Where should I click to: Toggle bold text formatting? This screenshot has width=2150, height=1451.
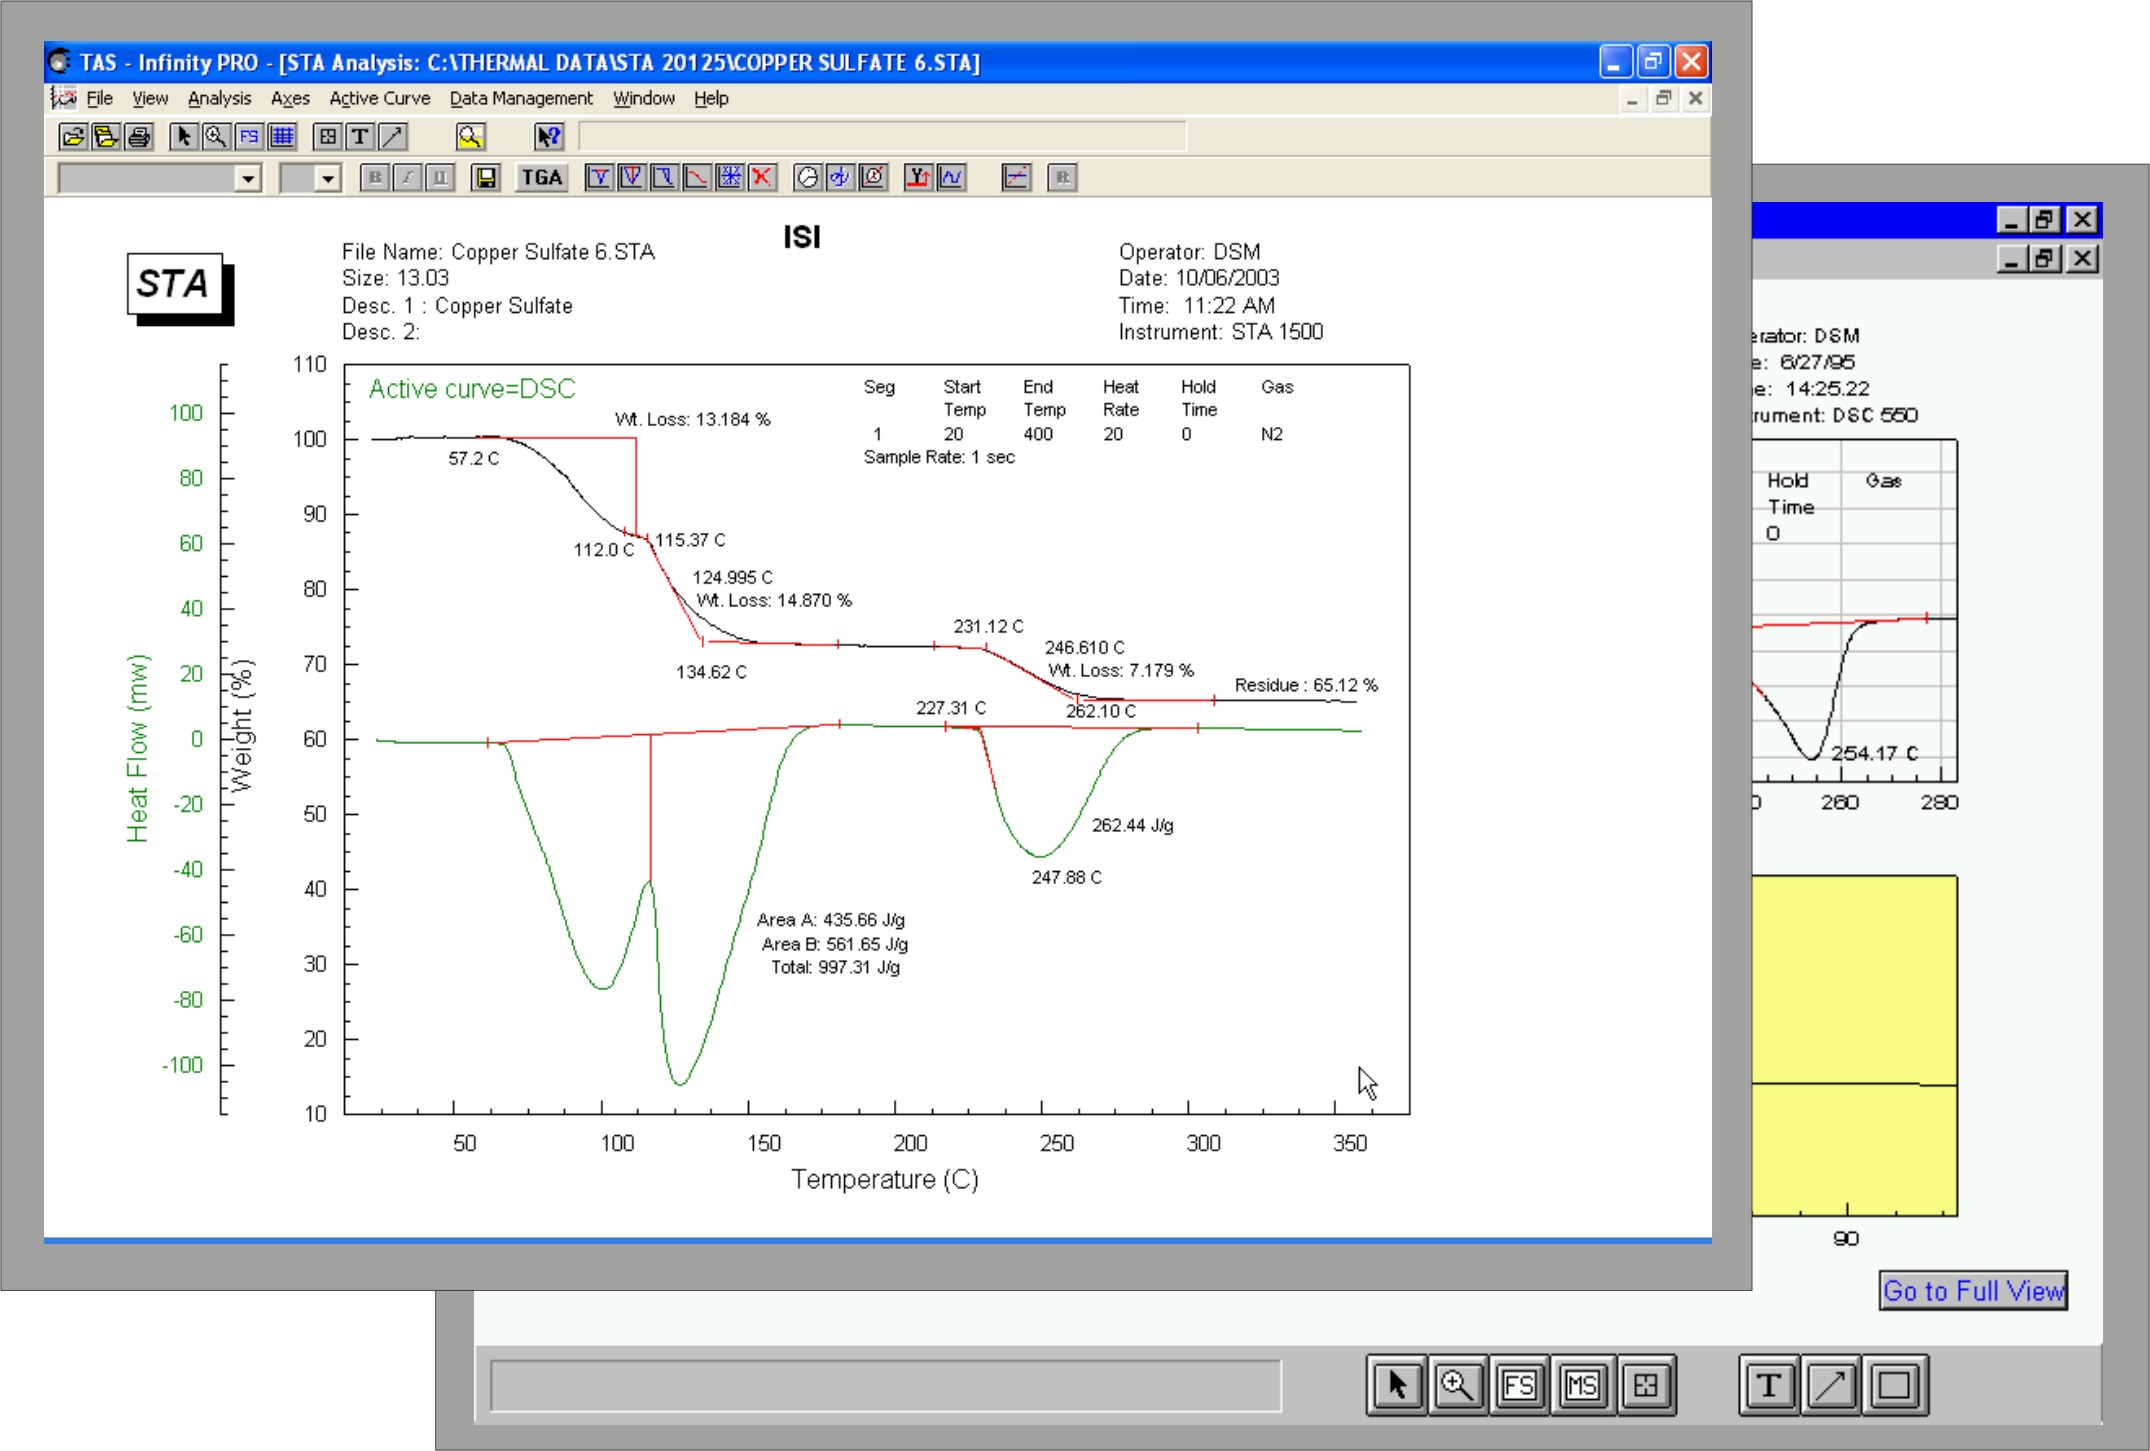pos(372,177)
